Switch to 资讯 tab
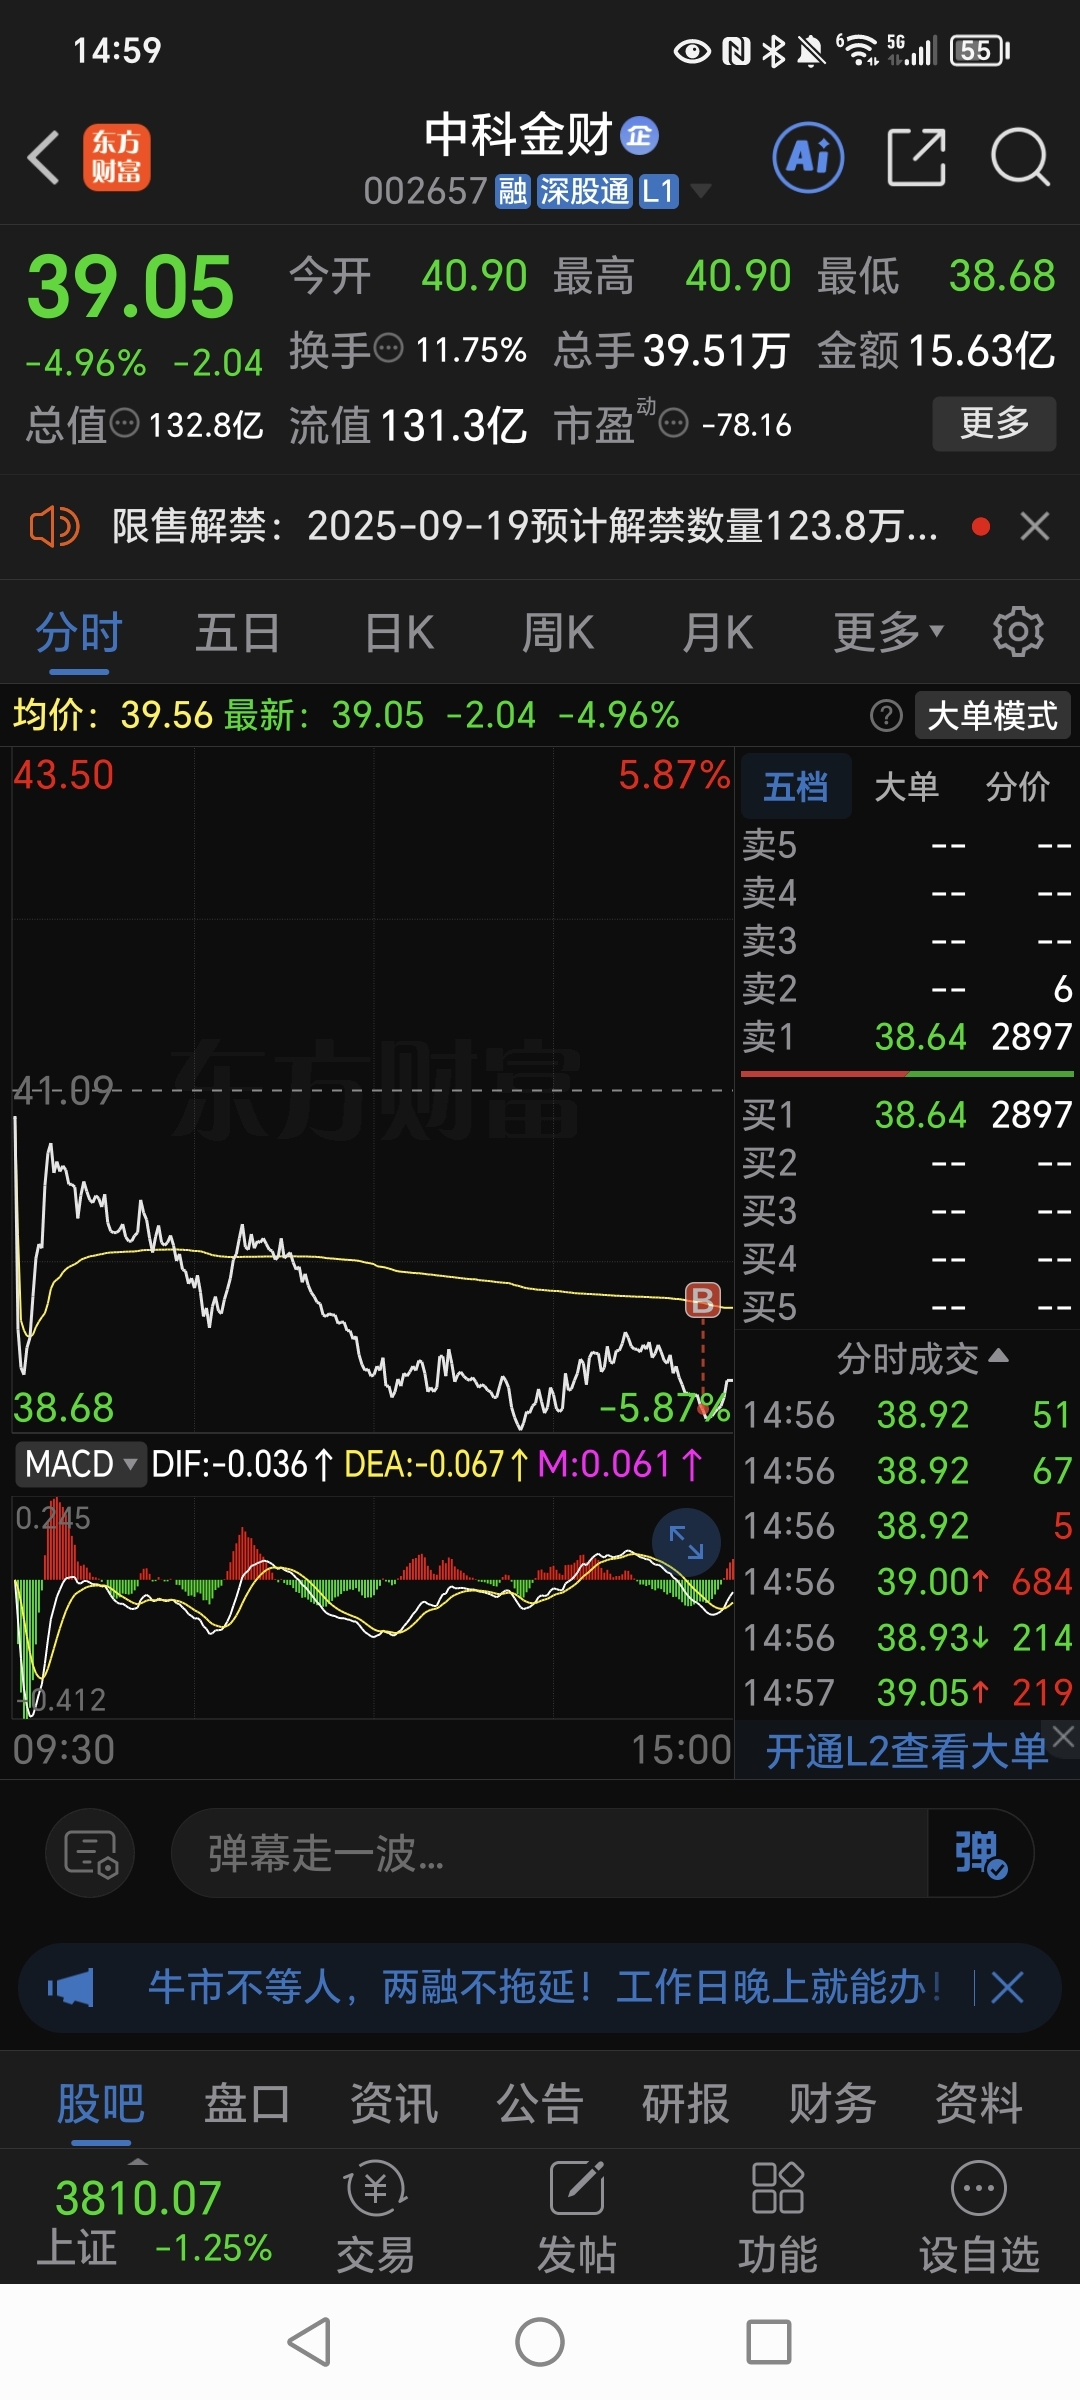 [394, 2104]
